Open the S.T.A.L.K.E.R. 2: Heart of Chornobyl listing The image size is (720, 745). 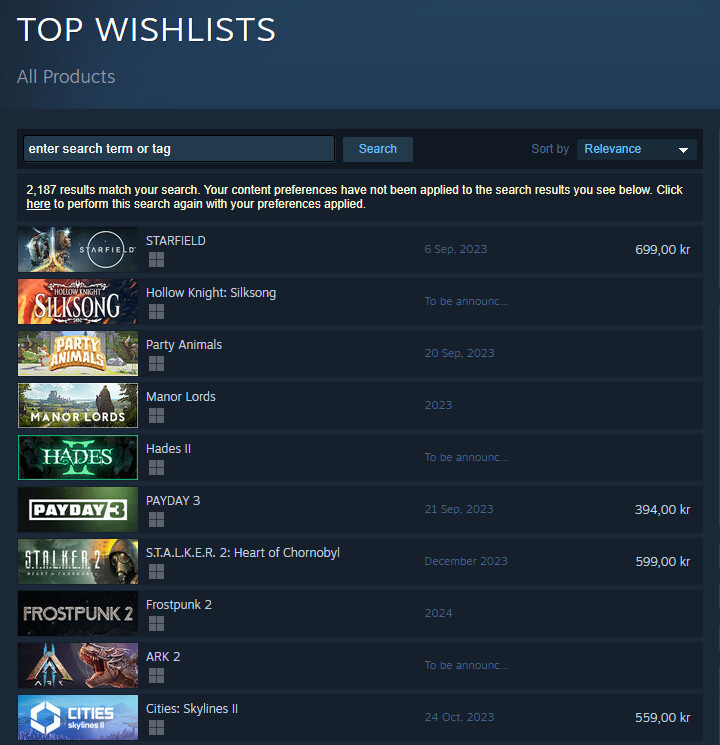pyautogui.click(x=360, y=562)
